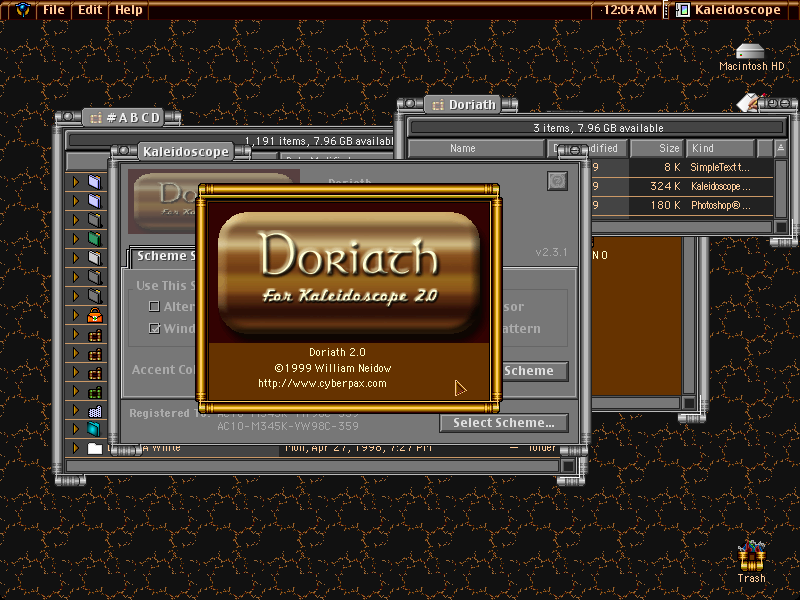Click the Doriath window horizontal scrollbar
Image resolution: width=800 pixels, height=600 pixels.
point(683,226)
